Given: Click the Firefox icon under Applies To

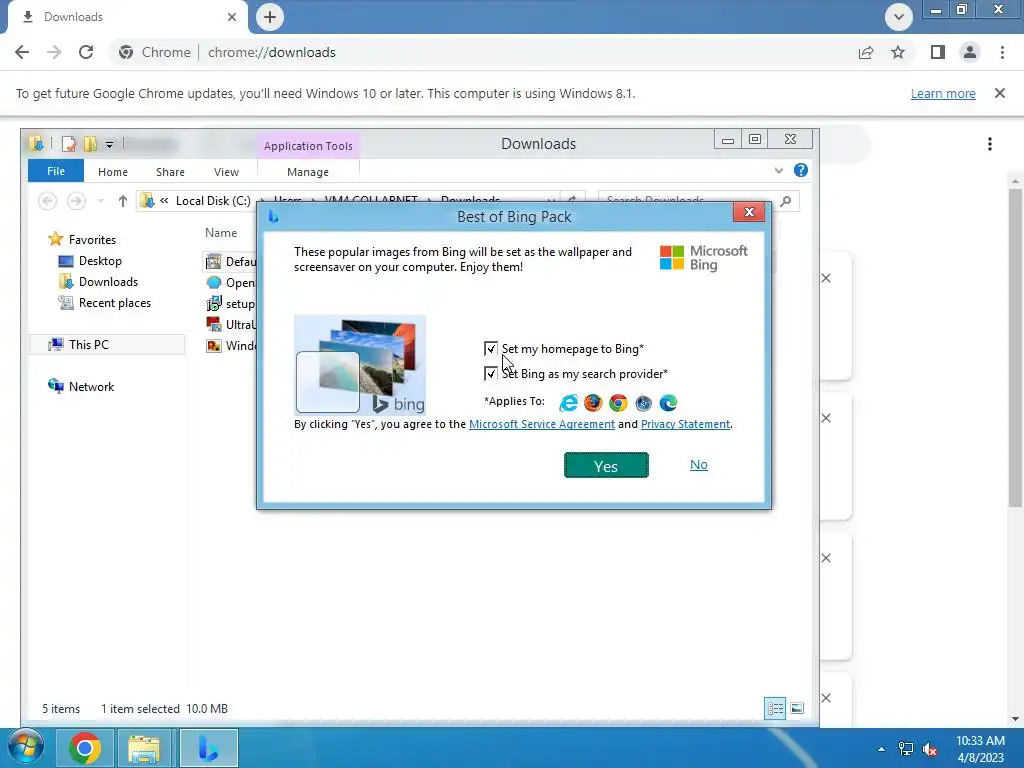Looking at the screenshot, I should 593,402.
